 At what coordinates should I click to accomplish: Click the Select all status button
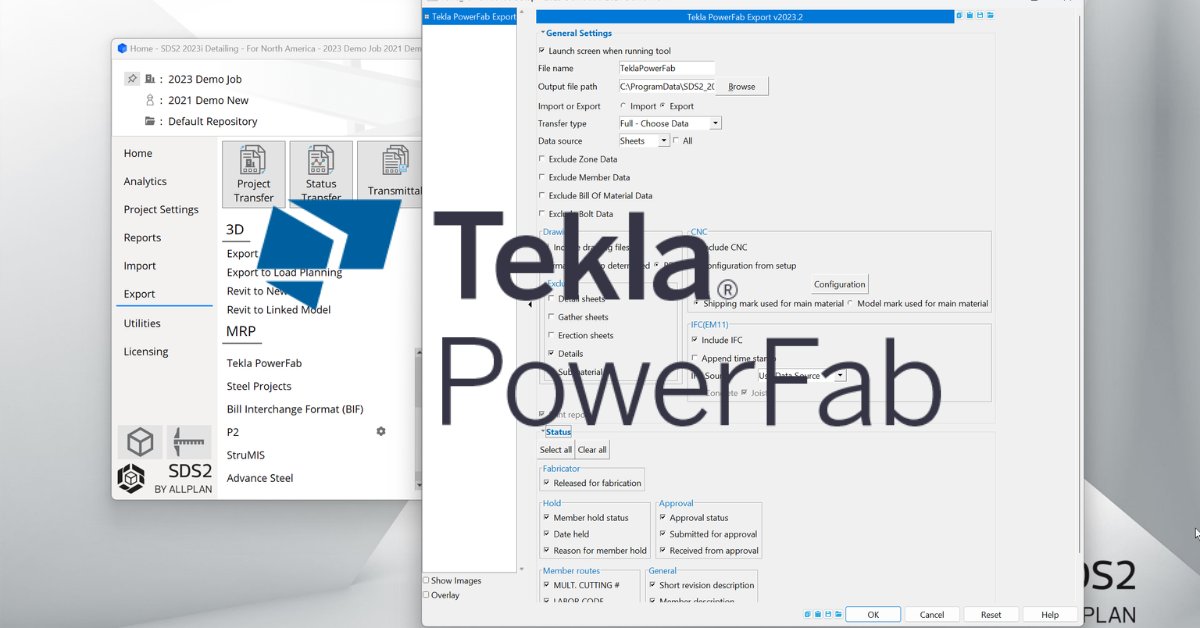(556, 450)
